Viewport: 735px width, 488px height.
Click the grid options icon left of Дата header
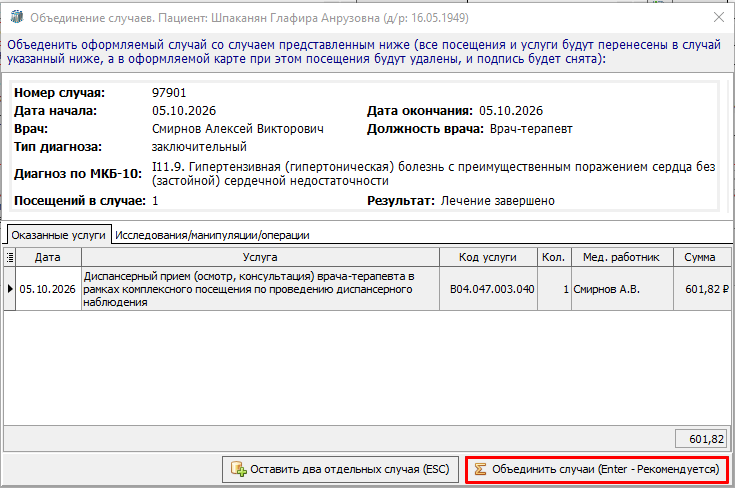tap(9, 257)
